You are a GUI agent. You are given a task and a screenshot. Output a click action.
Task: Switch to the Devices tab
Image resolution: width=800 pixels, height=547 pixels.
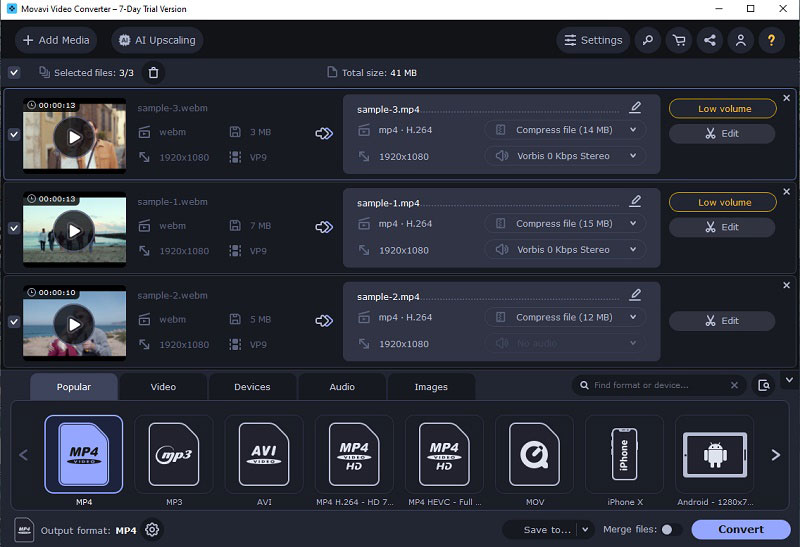coord(252,387)
